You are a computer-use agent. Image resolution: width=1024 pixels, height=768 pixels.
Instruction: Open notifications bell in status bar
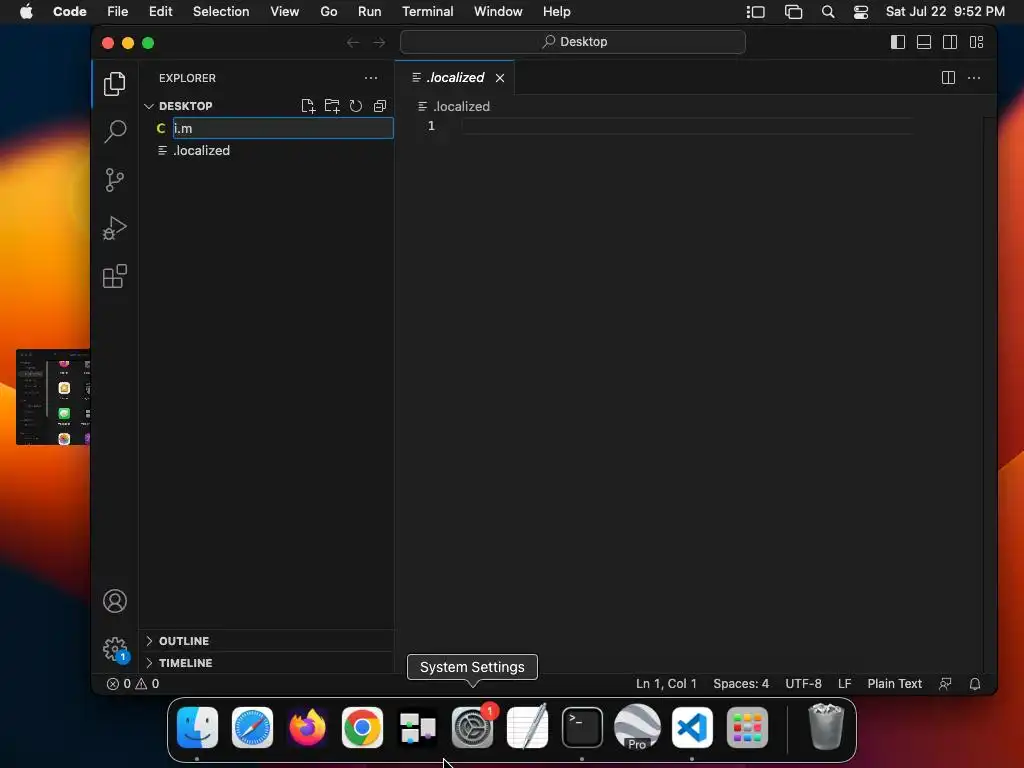(x=974, y=684)
